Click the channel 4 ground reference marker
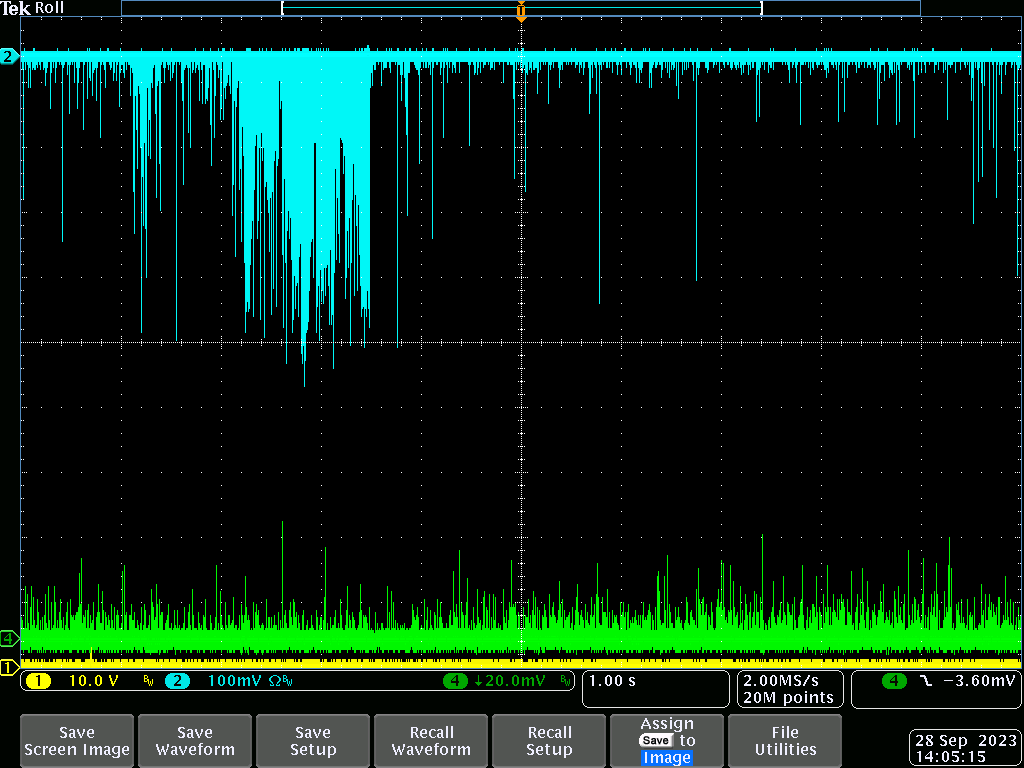 [x=9, y=638]
